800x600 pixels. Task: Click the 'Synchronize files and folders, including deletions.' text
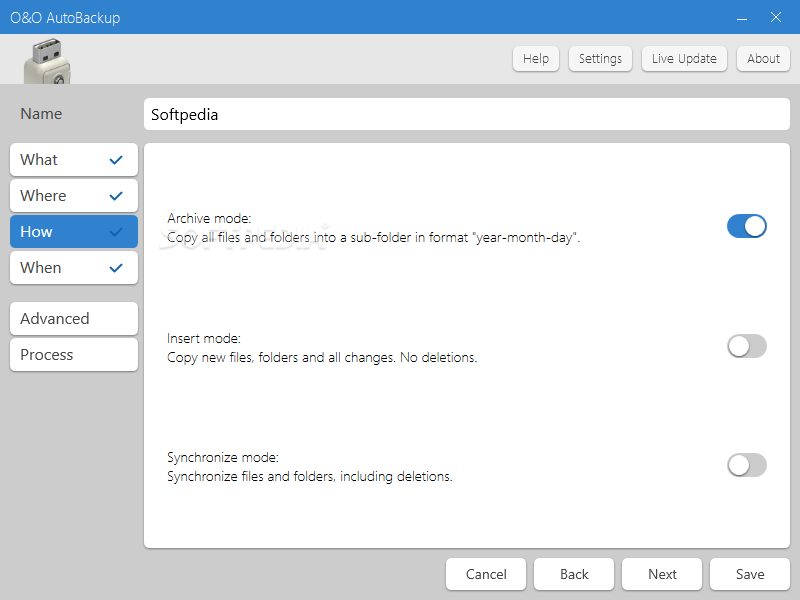click(310, 477)
